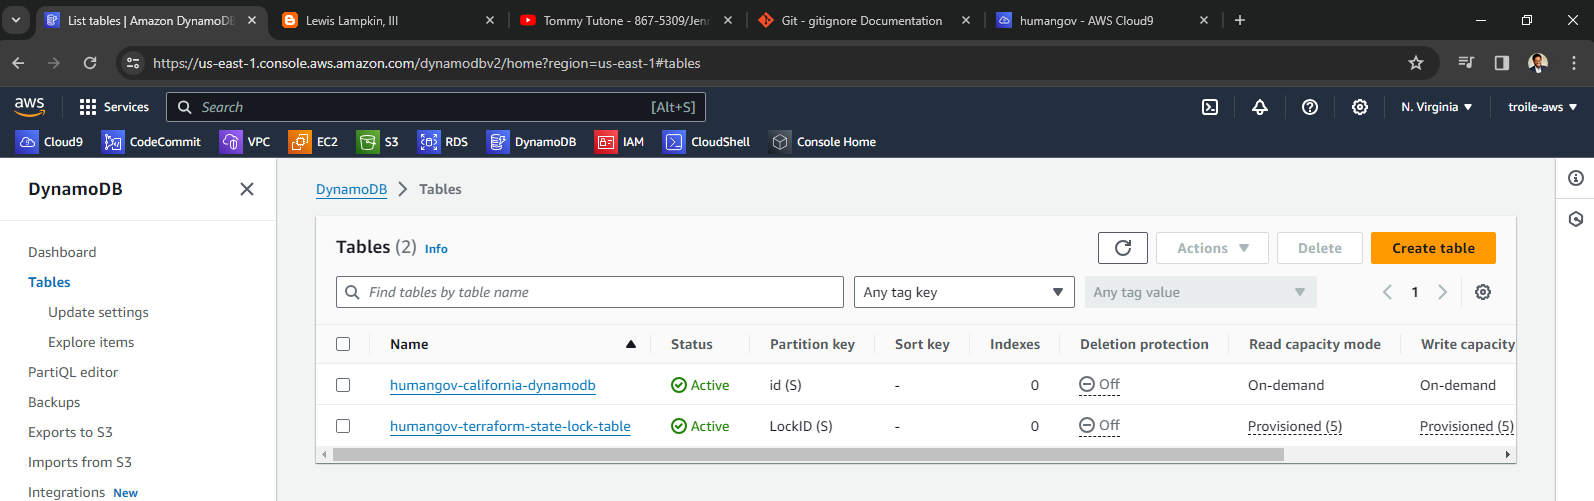Switch to the Tommy Tutone 867-5309 tab
Screen dimensions: 1594x501
624,20
